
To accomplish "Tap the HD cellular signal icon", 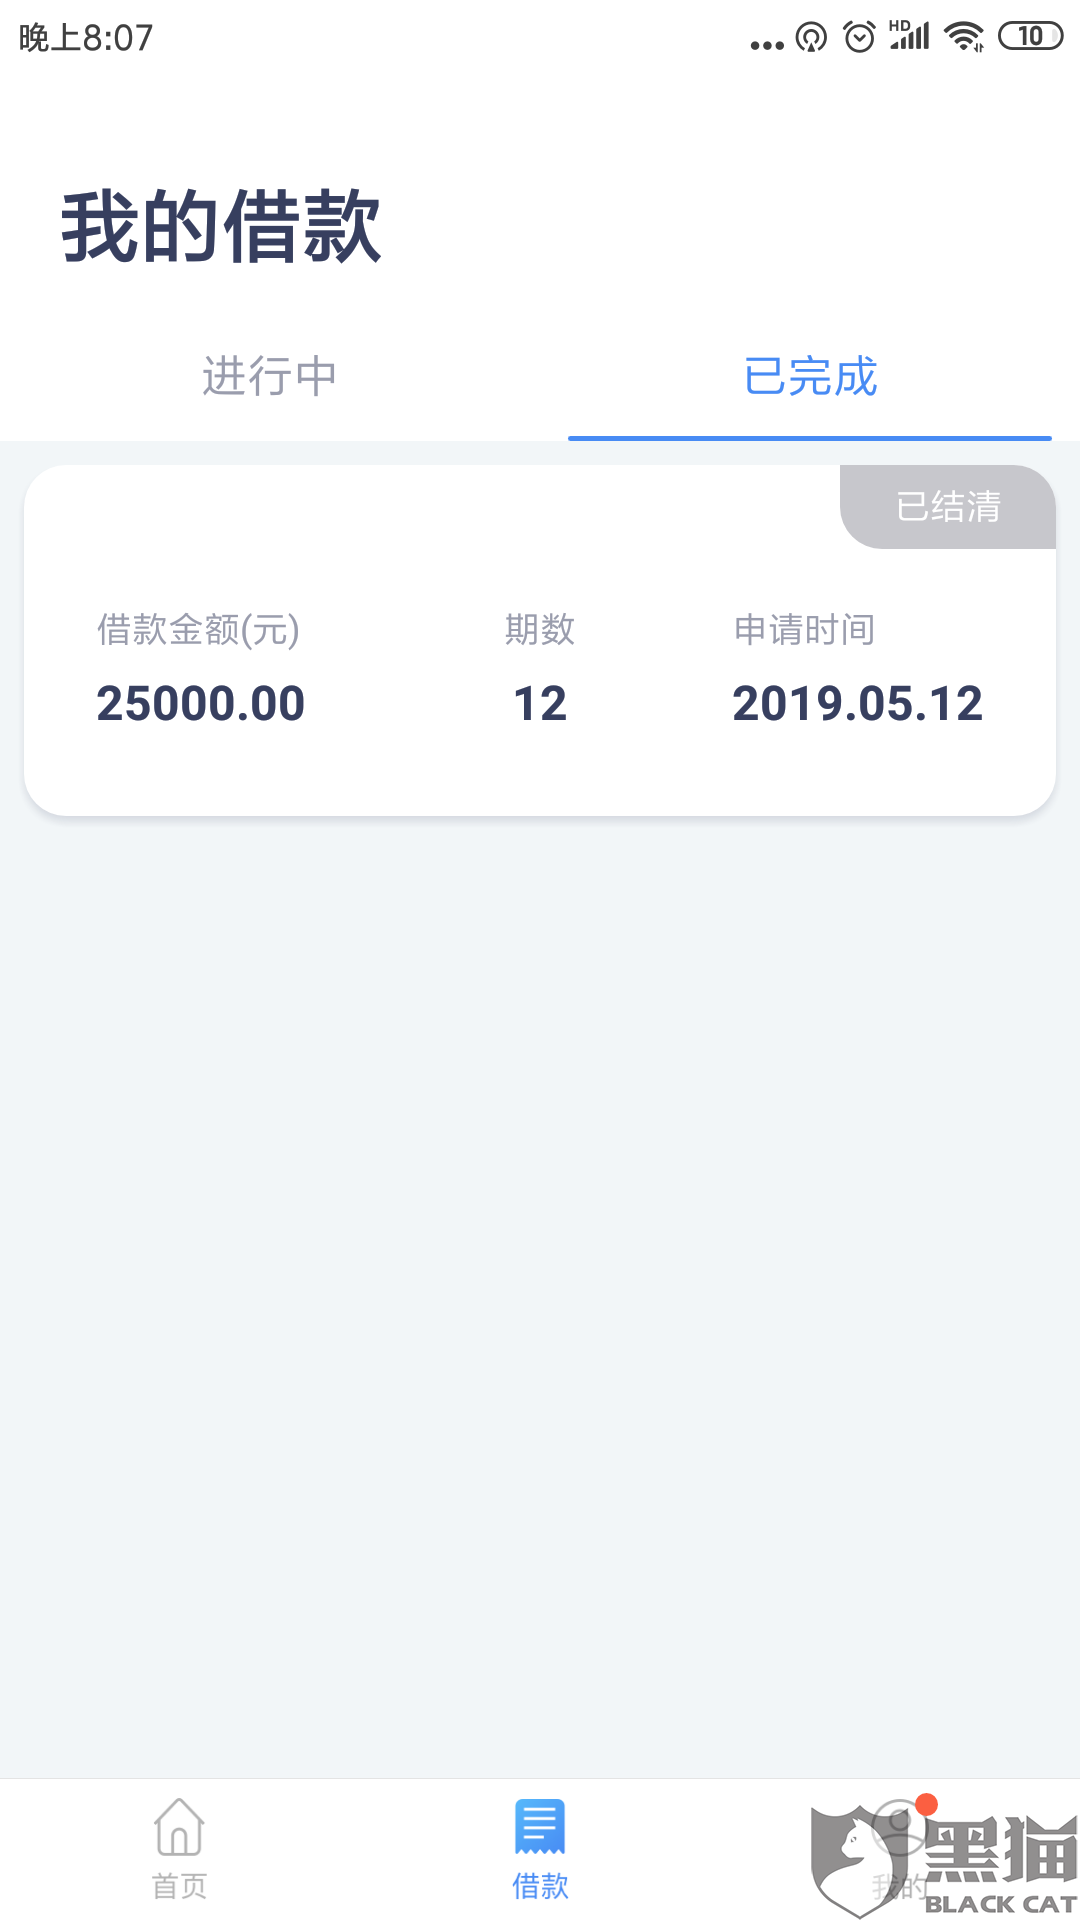I will tap(909, 35).
